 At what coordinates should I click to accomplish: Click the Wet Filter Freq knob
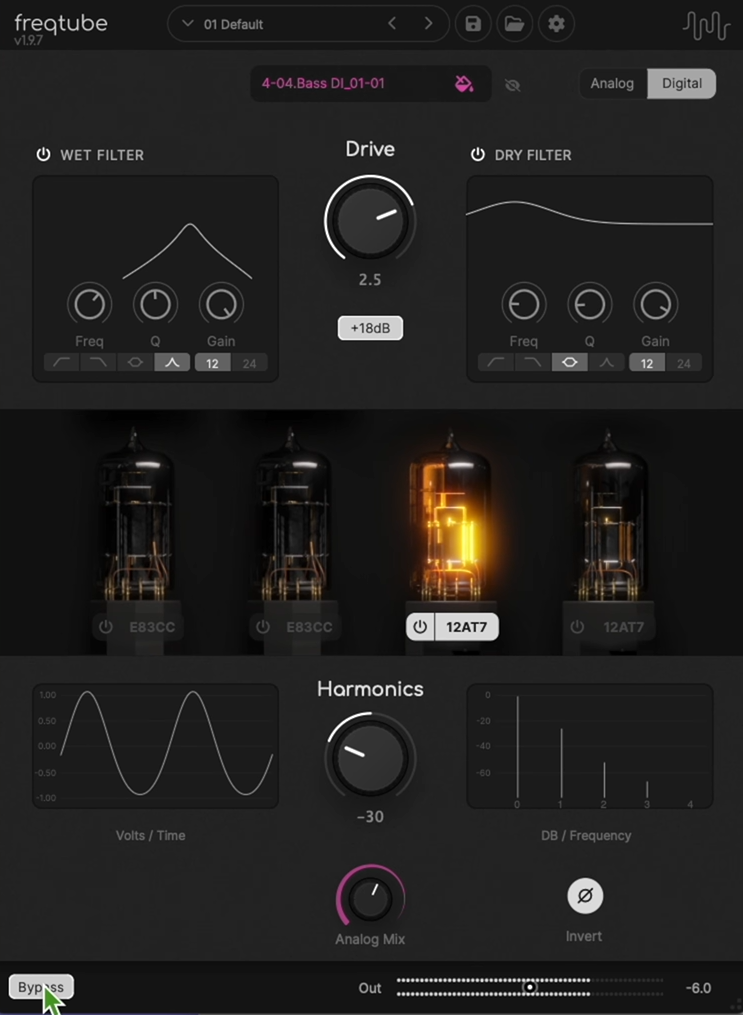coord(89,304)
